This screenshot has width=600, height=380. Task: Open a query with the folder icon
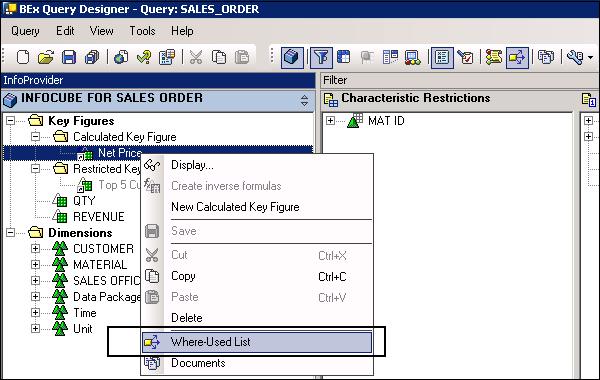46,58
